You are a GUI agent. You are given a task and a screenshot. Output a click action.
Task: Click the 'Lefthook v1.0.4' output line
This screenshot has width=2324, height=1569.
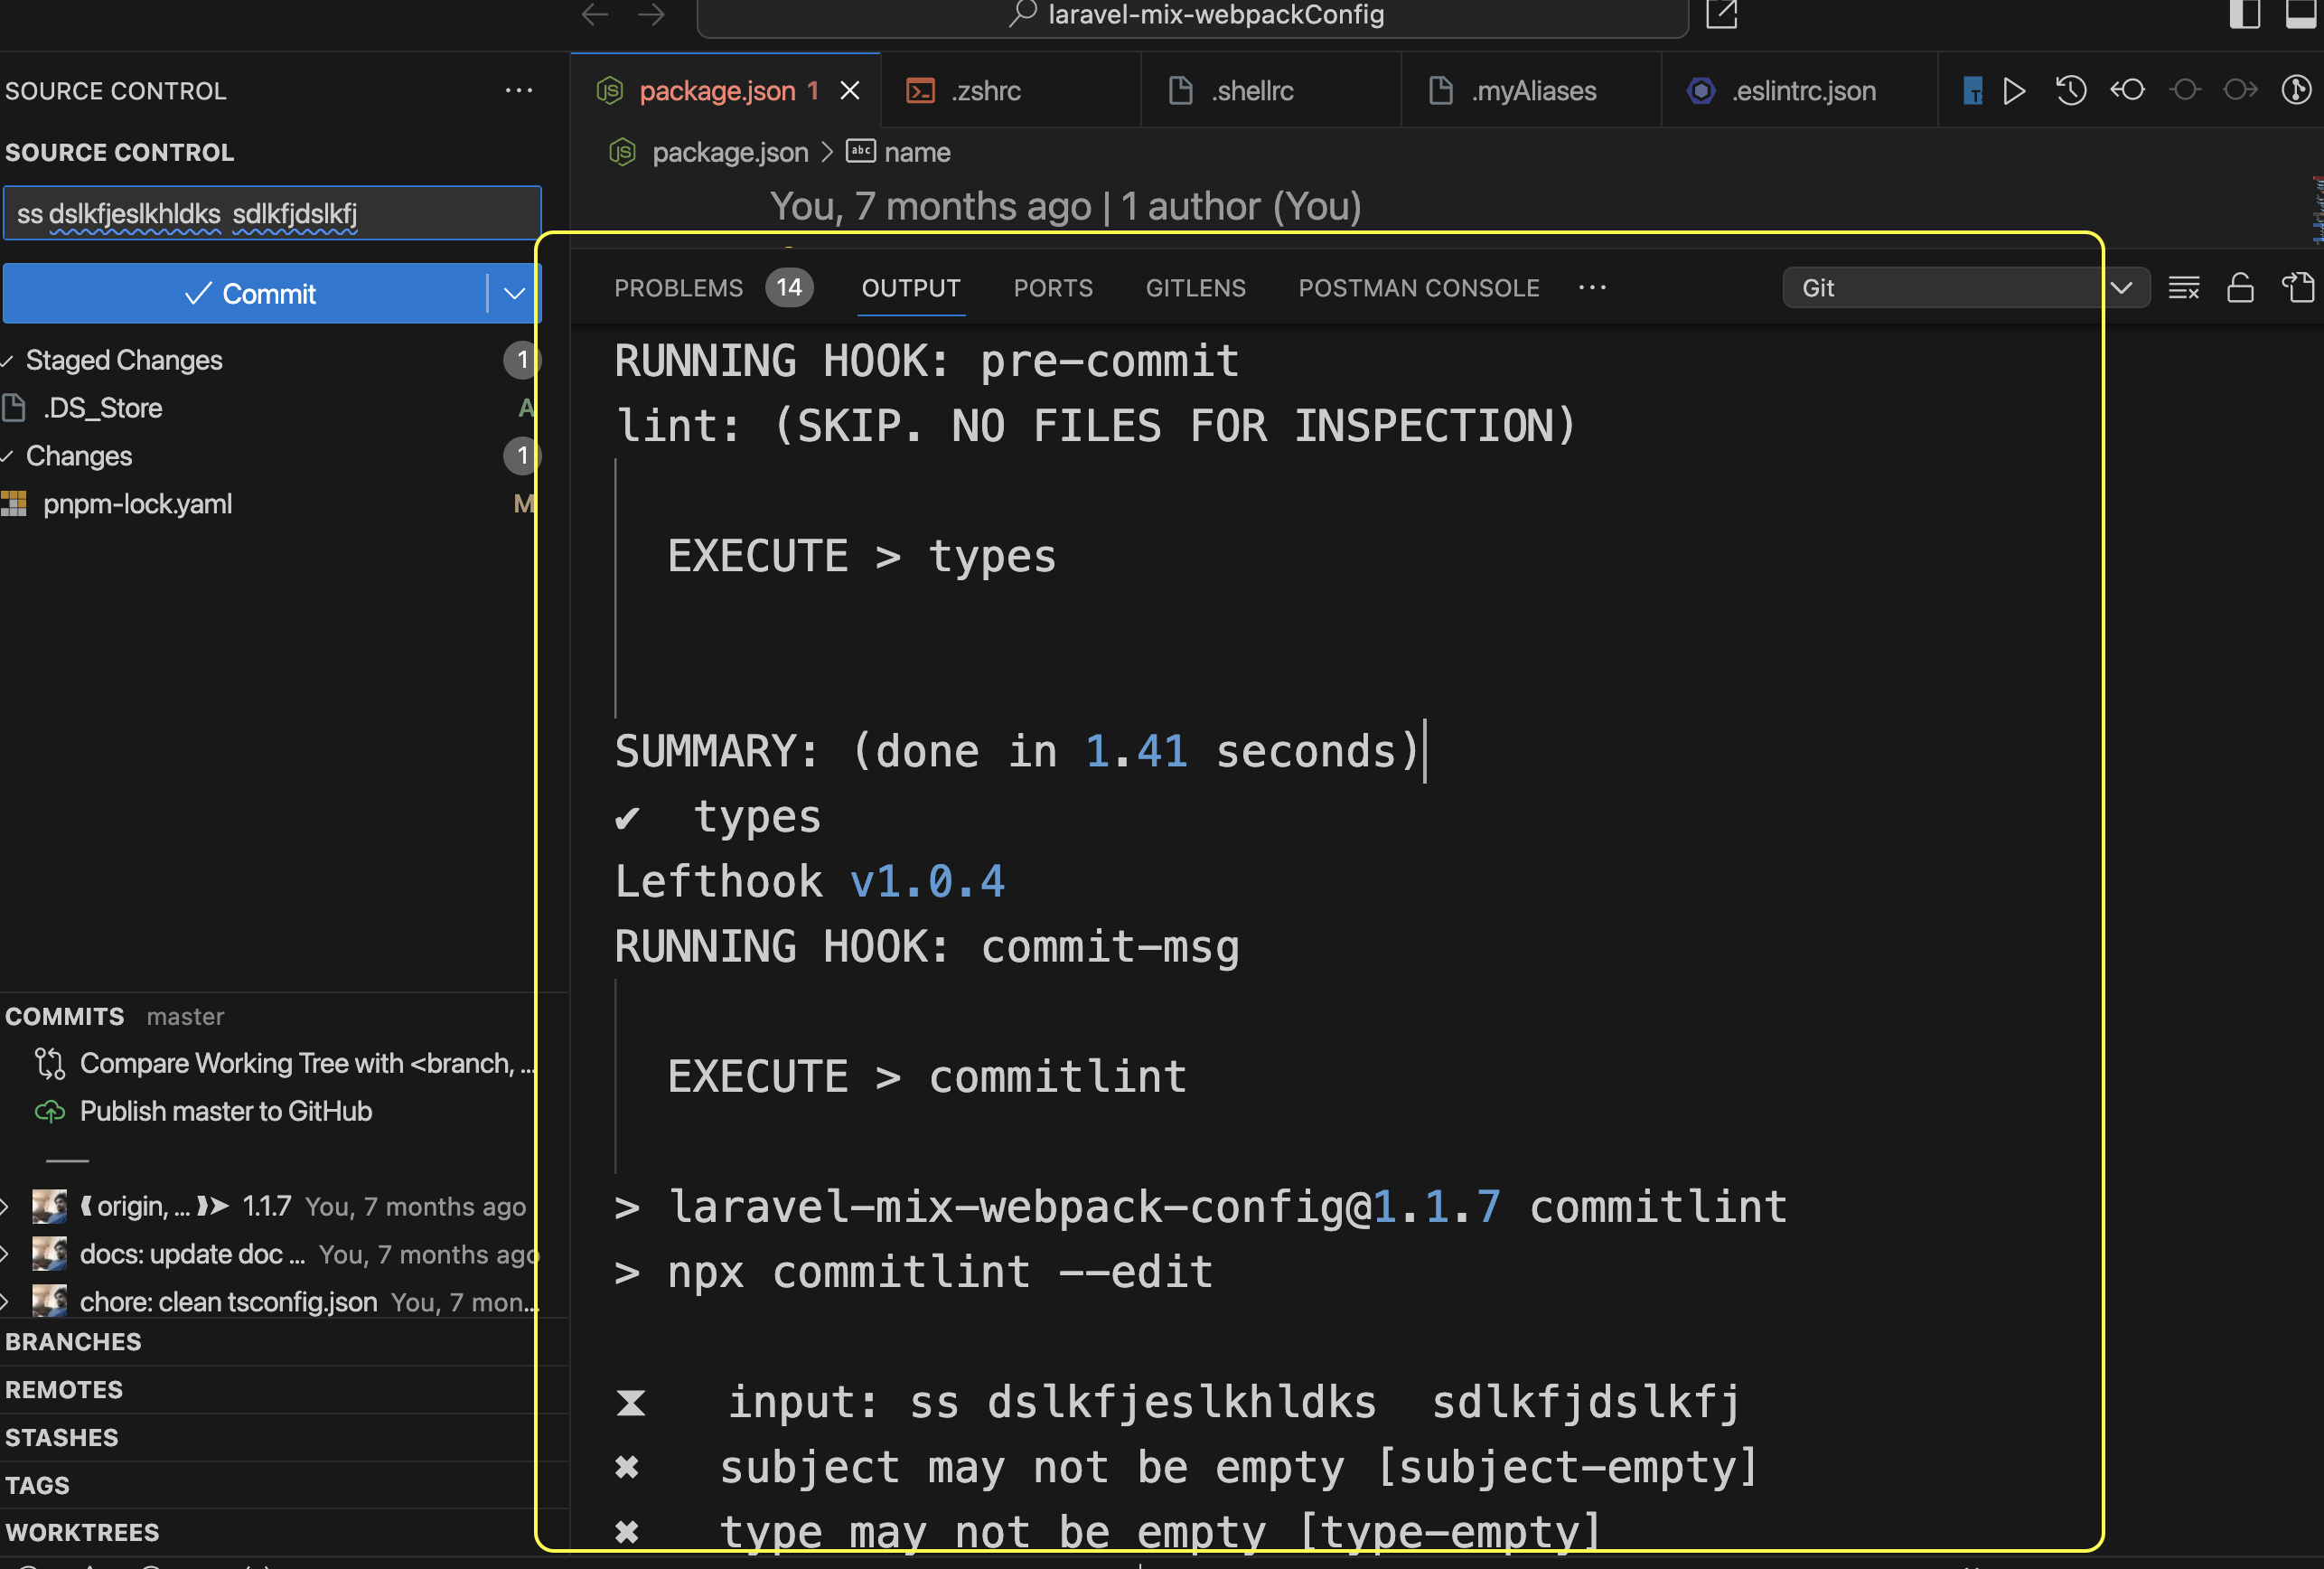pyautogui.click(x=810, y=881)
